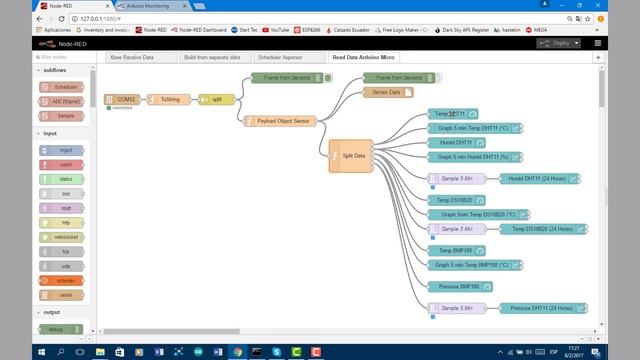Bookmark this page with the star icon

pyautogui.click(x=587, y=19)
